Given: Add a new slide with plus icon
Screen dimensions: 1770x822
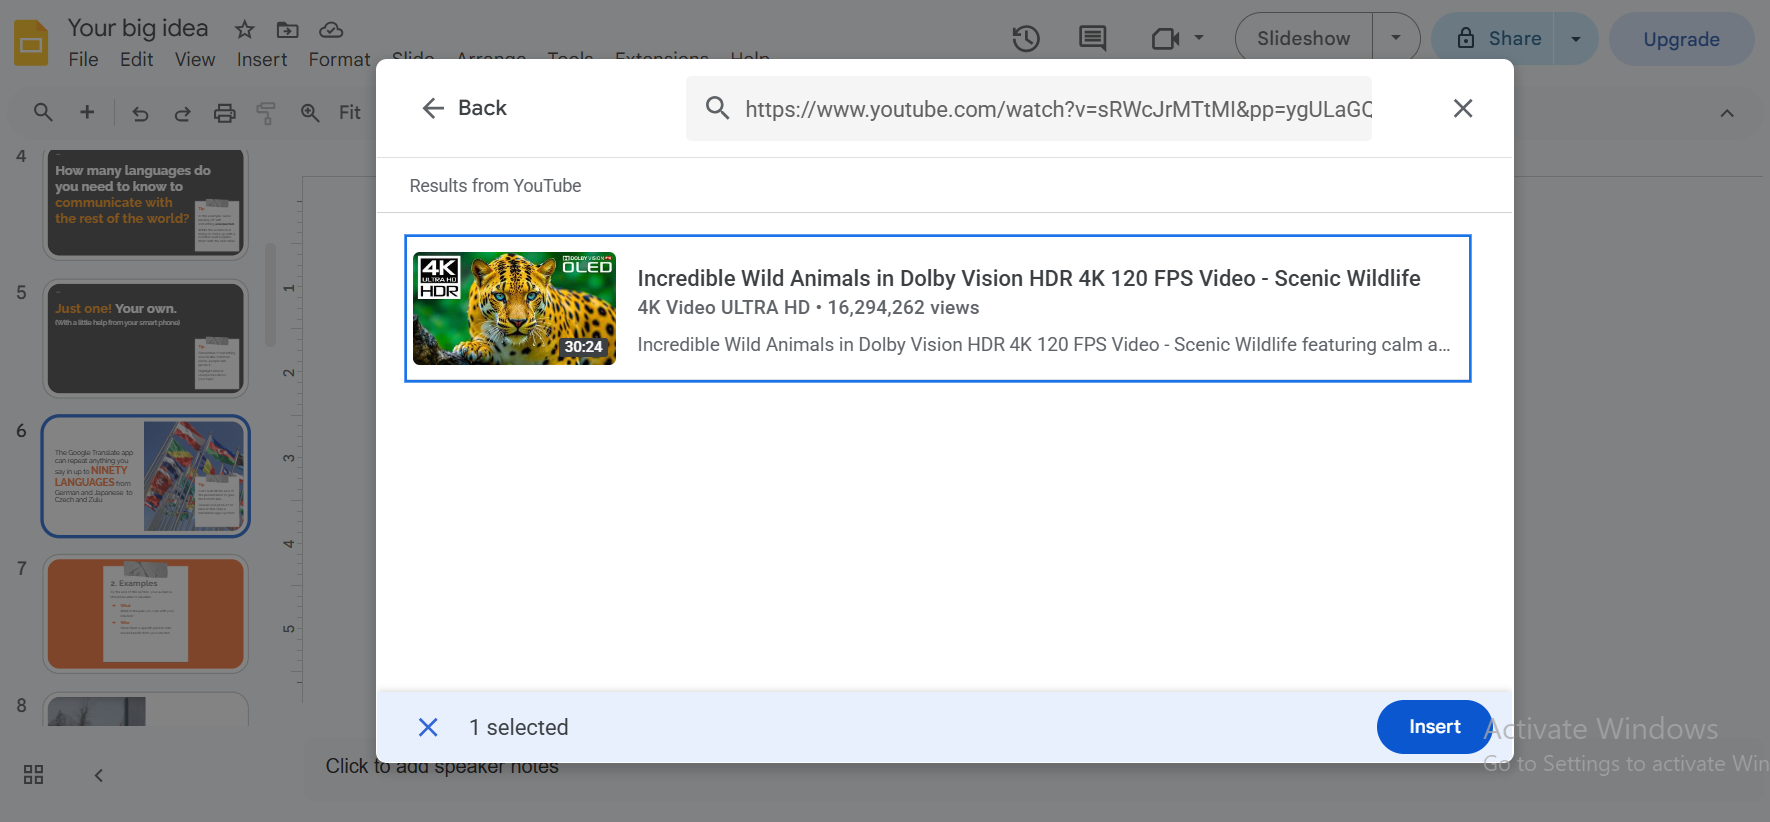Looking at the screenshot, I should pyautogui.click(x=87, y=112).
